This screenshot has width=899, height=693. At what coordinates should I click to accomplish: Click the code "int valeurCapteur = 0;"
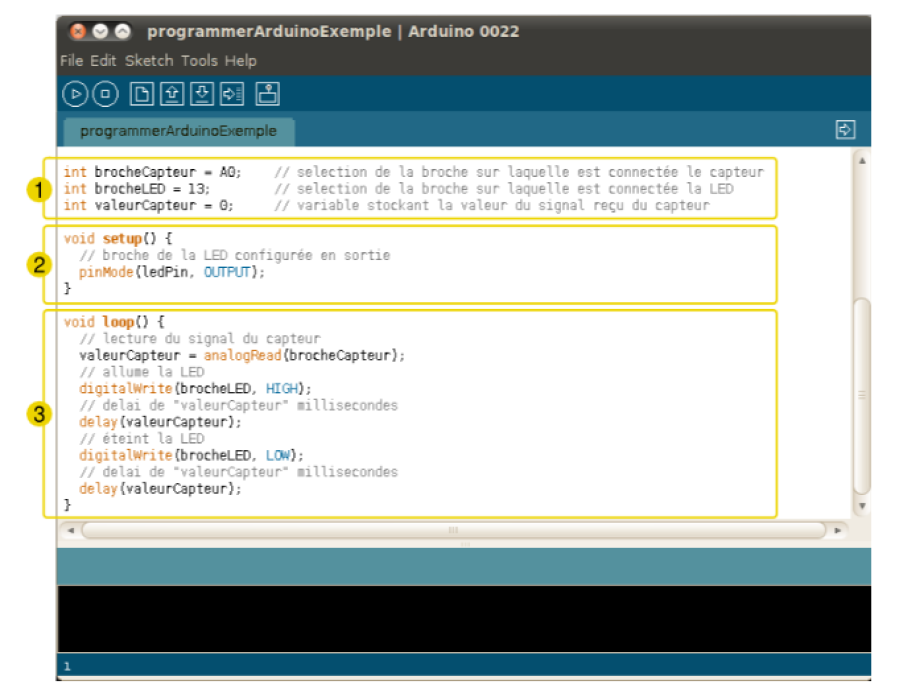pos(148,205)
